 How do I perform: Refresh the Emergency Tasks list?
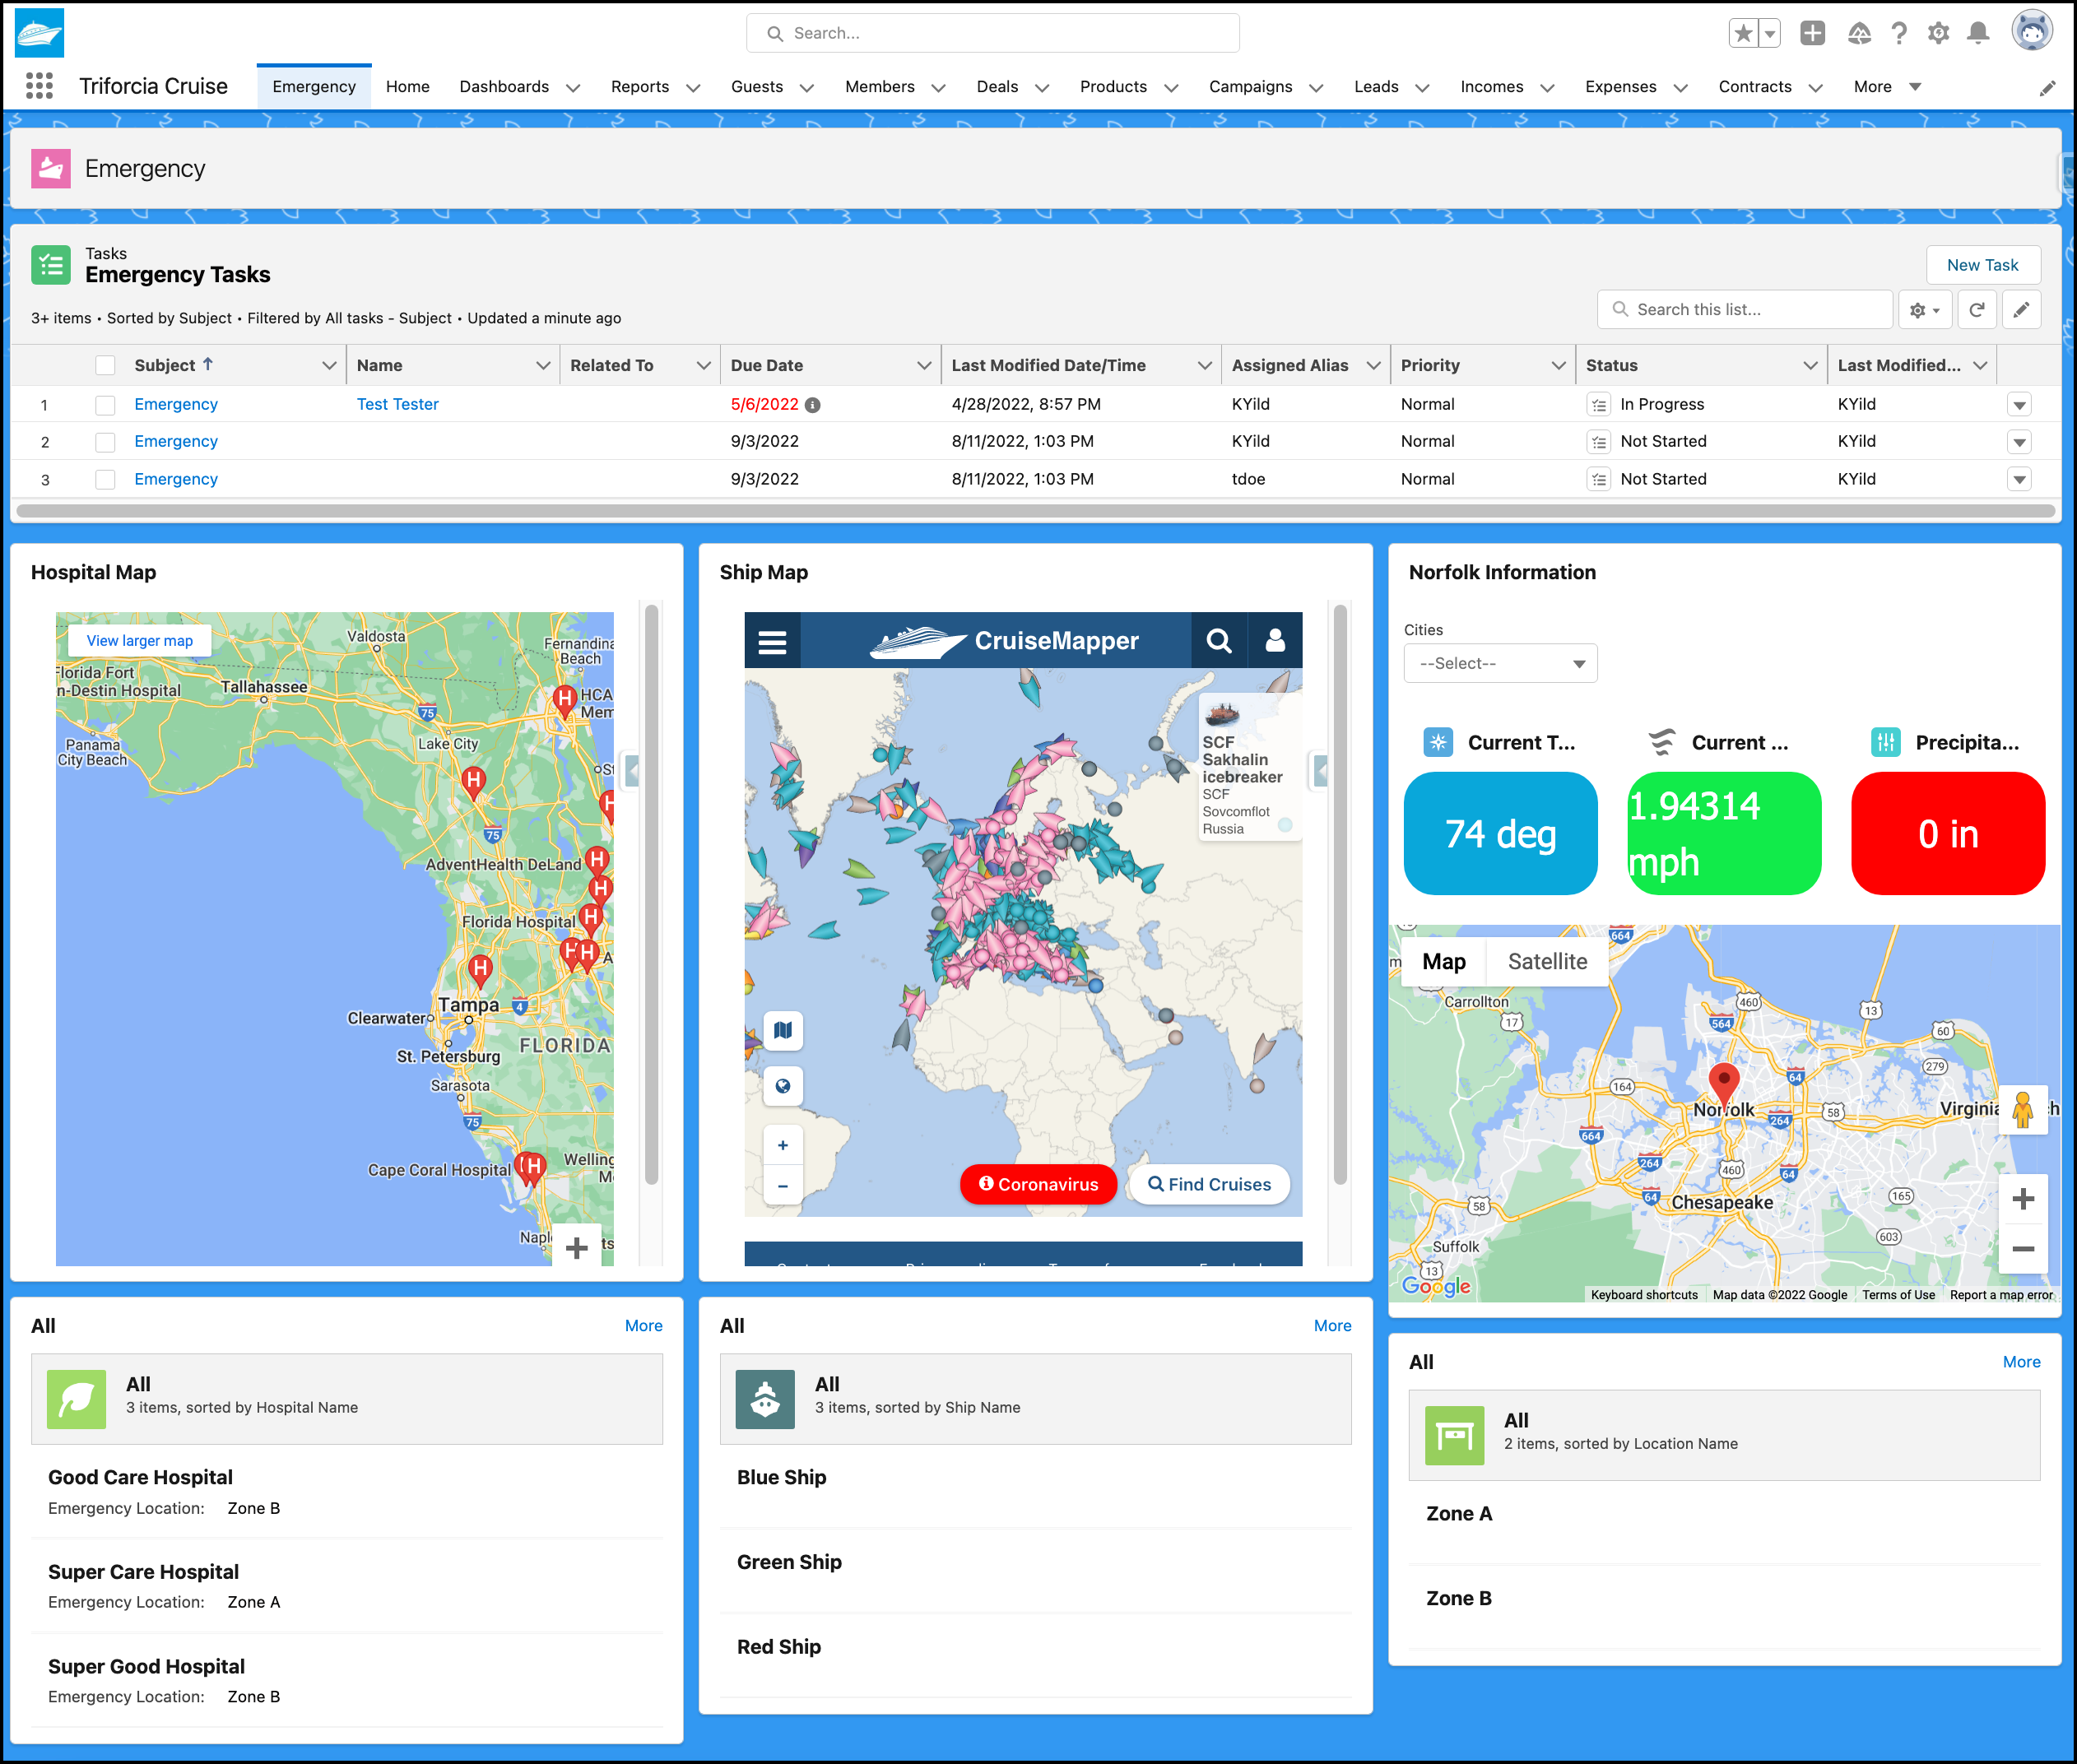[1976, 310]
